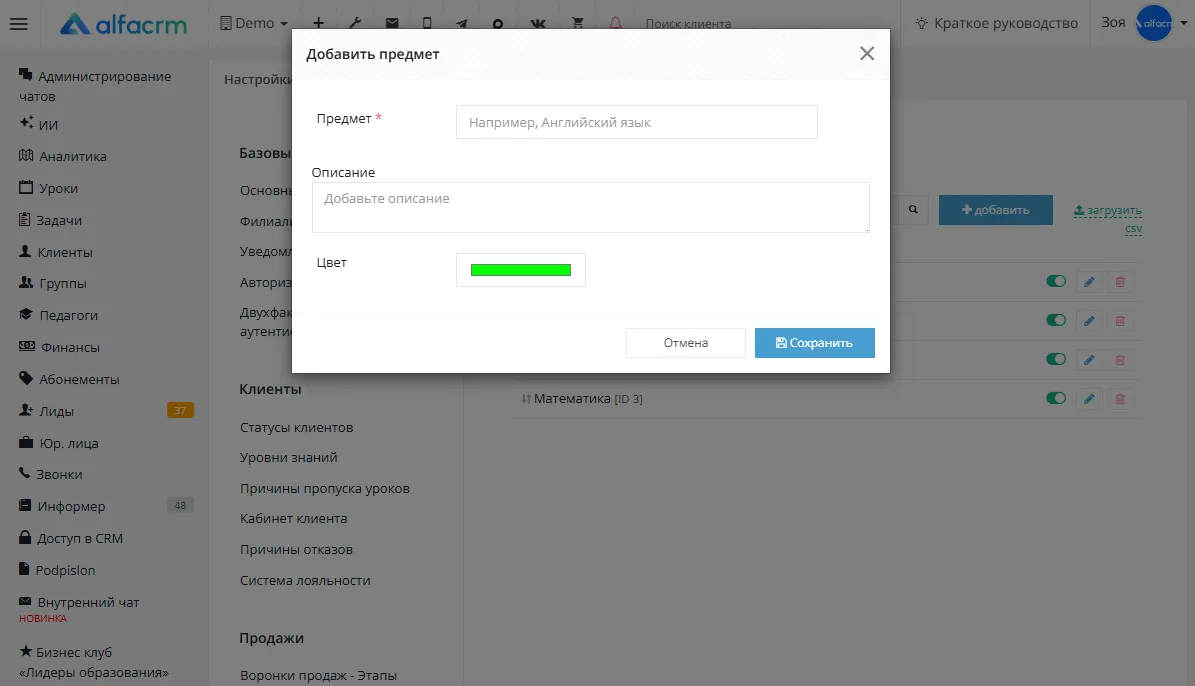1195x686 pixels.
Task: Open Звонки in the sidebar
Action: pyautogui.click(x=50, y=474)
